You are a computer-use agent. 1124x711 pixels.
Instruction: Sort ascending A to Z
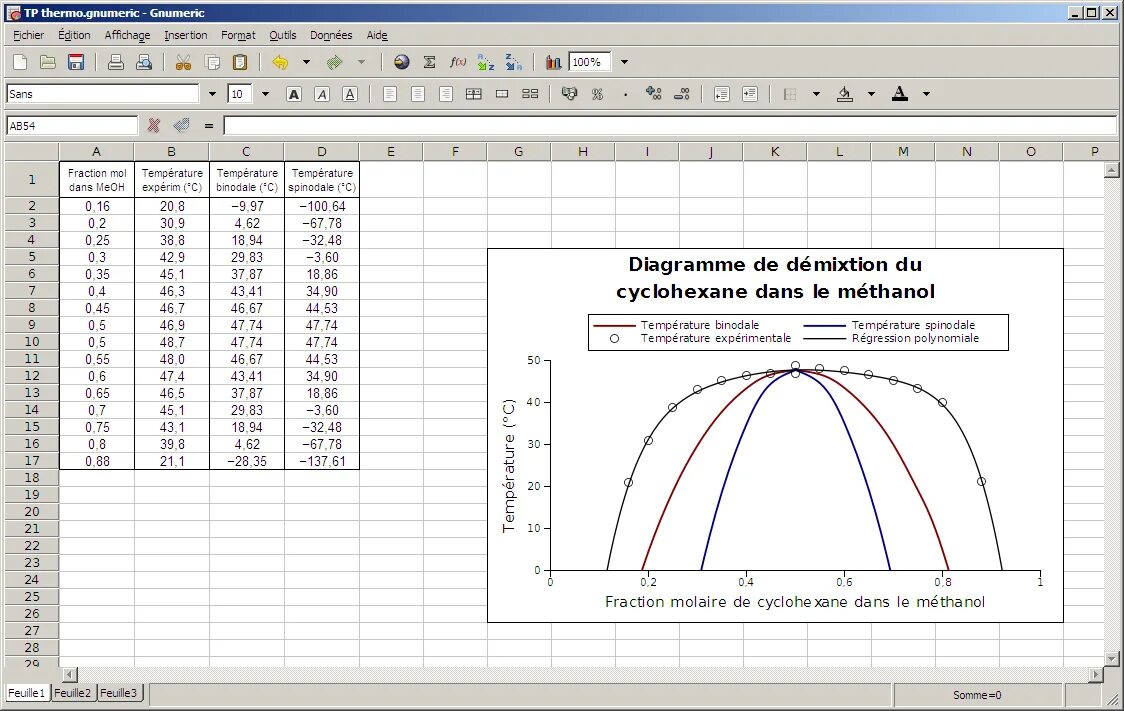tap(485, 62)
